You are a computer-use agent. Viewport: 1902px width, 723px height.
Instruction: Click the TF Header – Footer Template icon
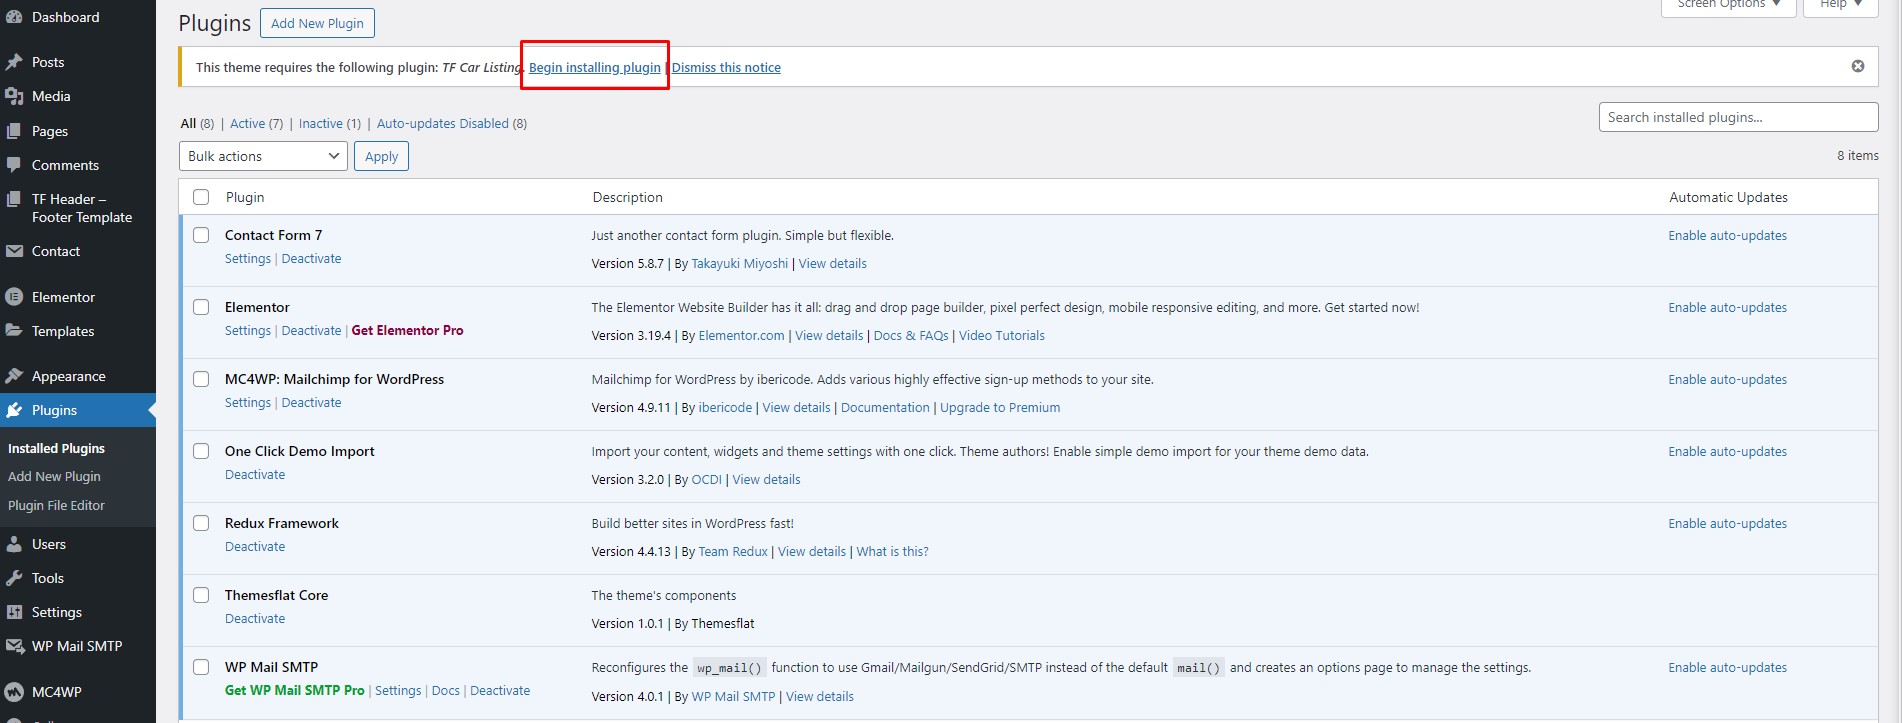(x=14, y=199)
